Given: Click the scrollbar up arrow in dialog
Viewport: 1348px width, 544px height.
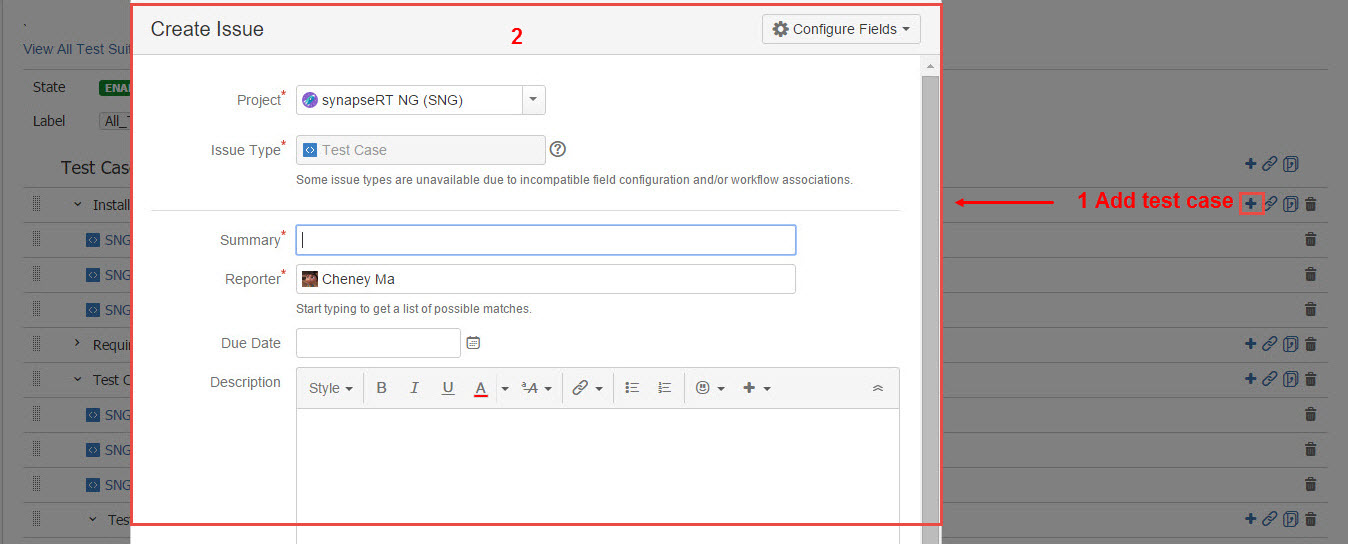Looking at the screenshot, I should (930, 66).
